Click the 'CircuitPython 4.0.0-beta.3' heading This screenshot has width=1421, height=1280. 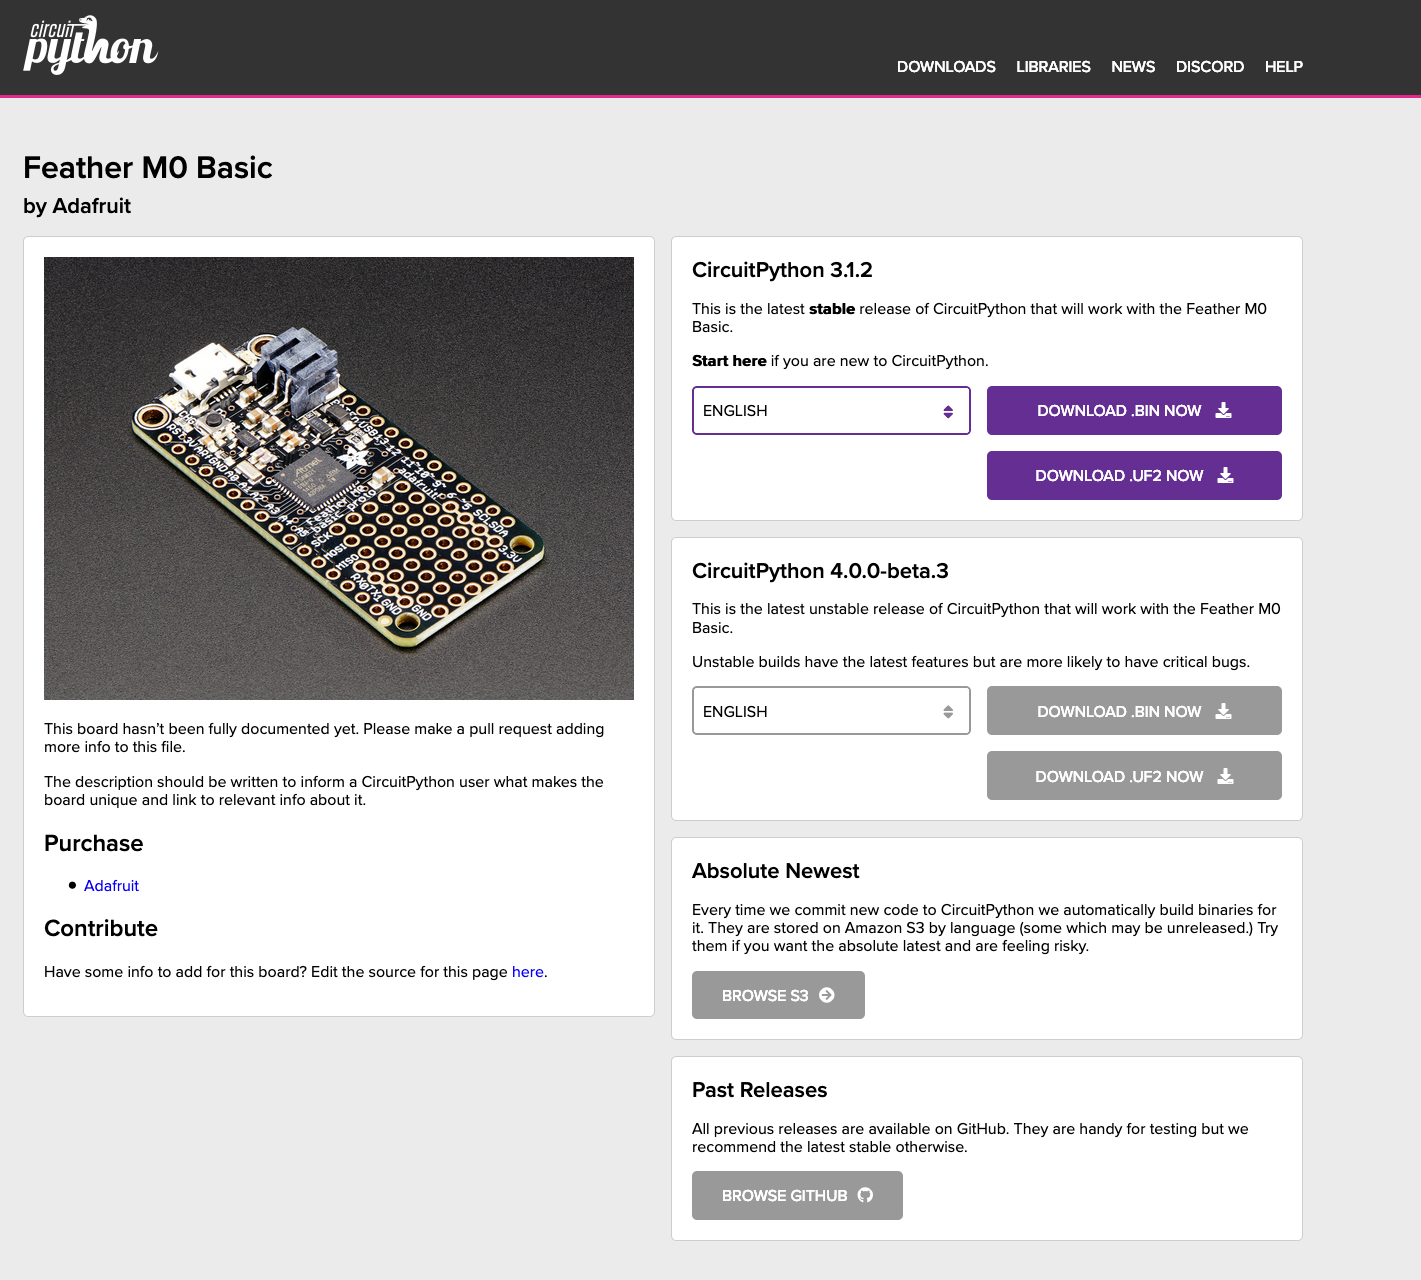coord(820,571)
